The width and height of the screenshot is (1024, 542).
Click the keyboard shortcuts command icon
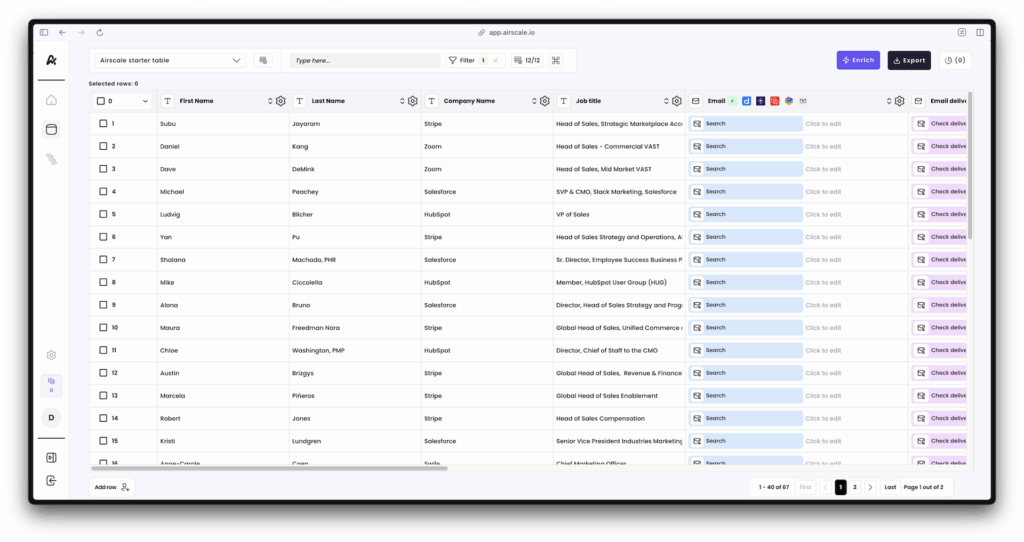pyautogui.click(x=556, y=61)
